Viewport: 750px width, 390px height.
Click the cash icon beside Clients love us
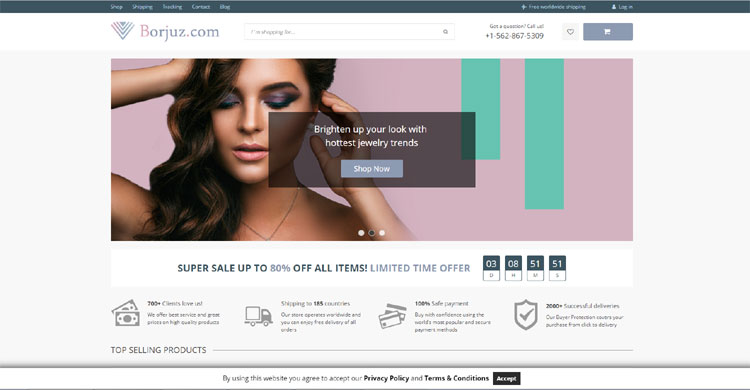pyautogui.click(x=126, y=313)
